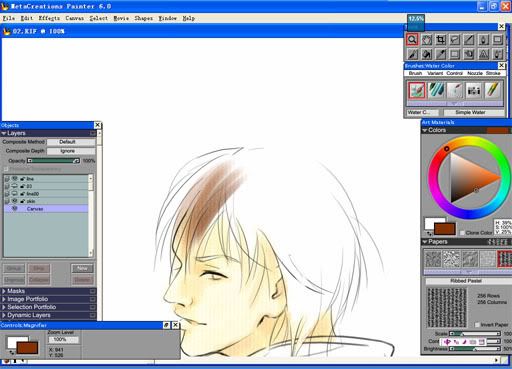Screen dimensions: 512x369
Task: Open the 'Simple Water' variant dropdown
Action: [474, 112]
